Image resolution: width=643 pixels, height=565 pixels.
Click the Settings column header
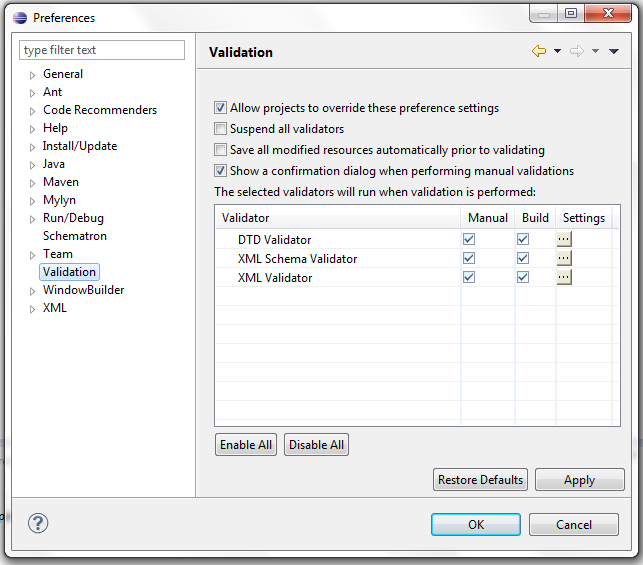tap(584, 218)
